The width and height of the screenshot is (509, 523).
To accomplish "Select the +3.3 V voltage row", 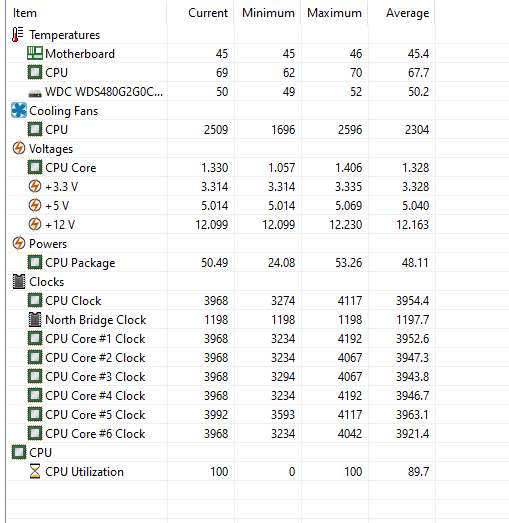I will [x=221, y=186].
